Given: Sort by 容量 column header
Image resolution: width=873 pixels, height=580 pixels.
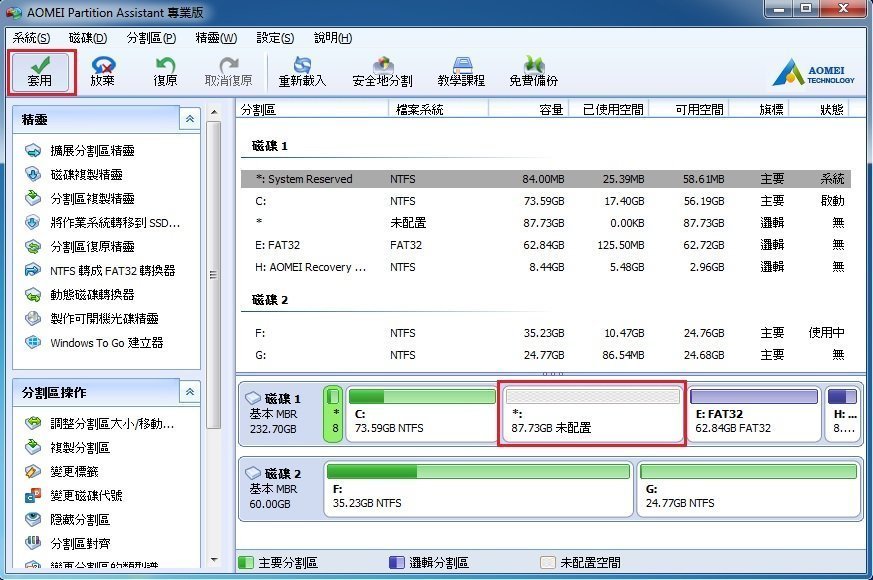Looking at the screenshot, I should 528,109.
